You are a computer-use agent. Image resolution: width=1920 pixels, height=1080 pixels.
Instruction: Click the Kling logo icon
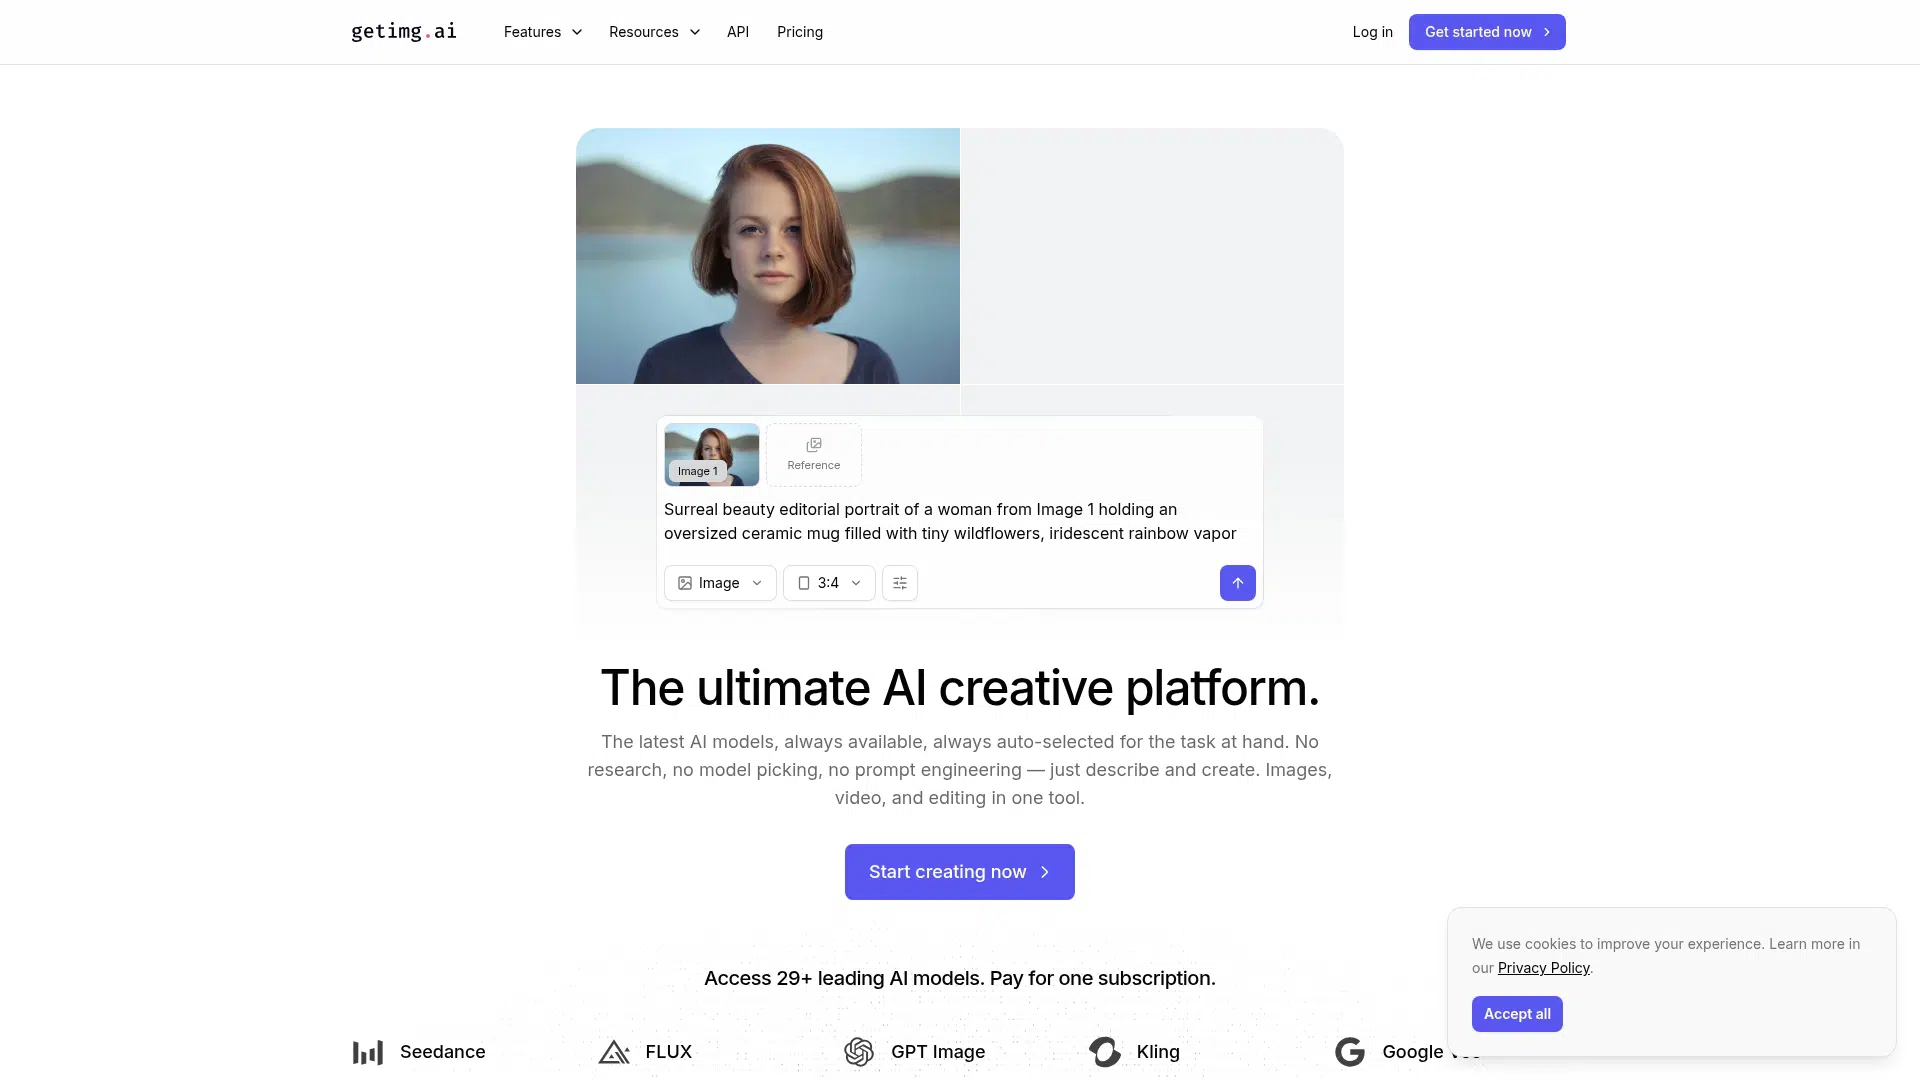pyautogui.click(x=1105, y=1052)
